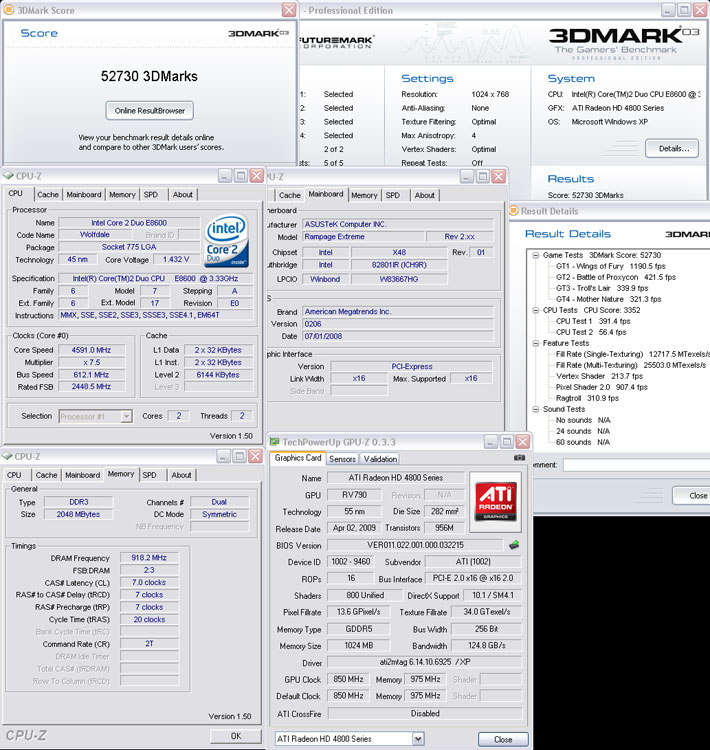Switch to Sensors tab in GPU-Z
The height and width of the screenshot is (750, 710).
coord(343,459)
